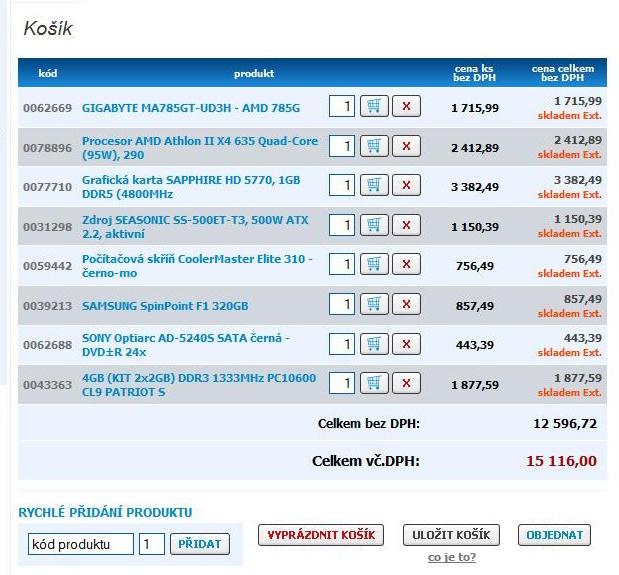Viewport: 619px width, 575px height.
Task: Delete SAMSUNG SpinPoint F1 320GB
Action: click(x=406, y=304)
